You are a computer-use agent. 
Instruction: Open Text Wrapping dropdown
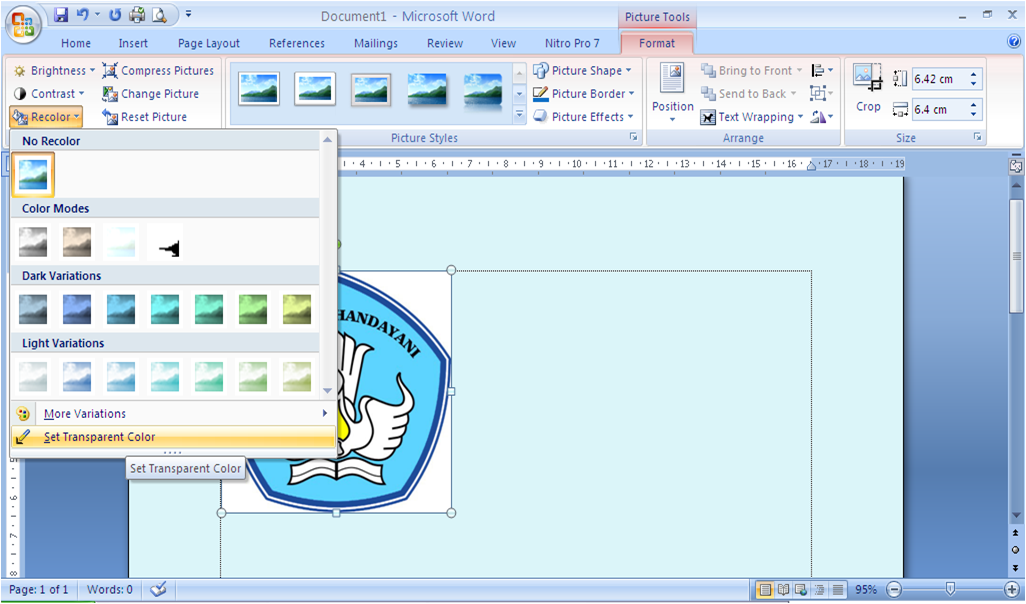pos(751,117)
